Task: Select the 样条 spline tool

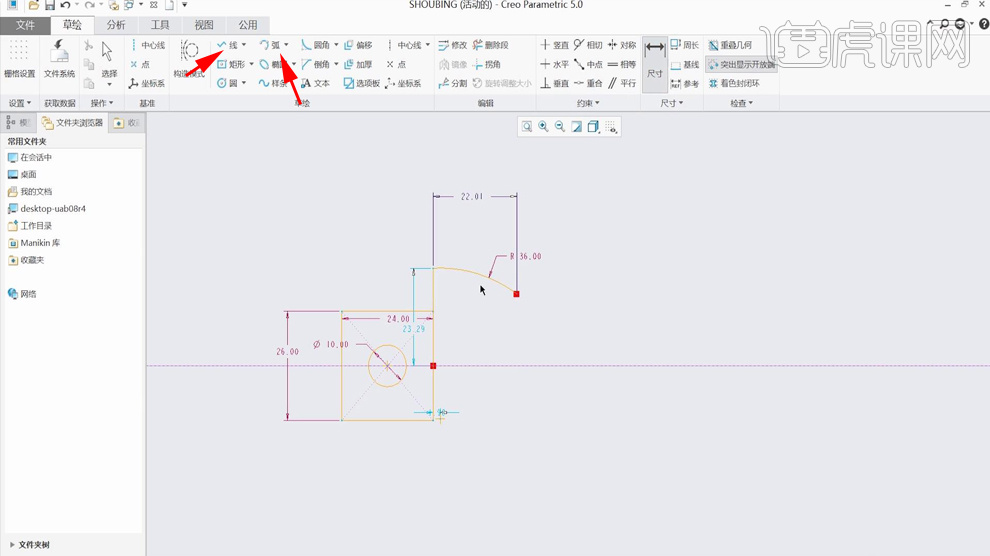Action: (x=273, y=83)
